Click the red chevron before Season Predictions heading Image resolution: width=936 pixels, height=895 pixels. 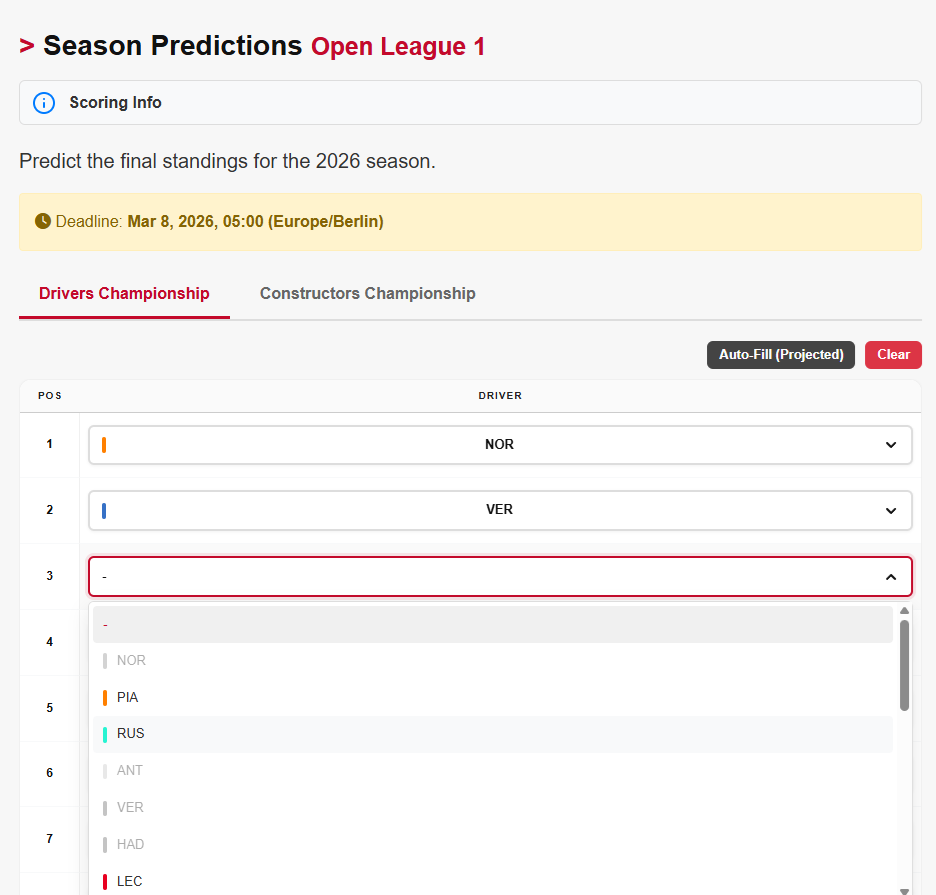[26, 45]
